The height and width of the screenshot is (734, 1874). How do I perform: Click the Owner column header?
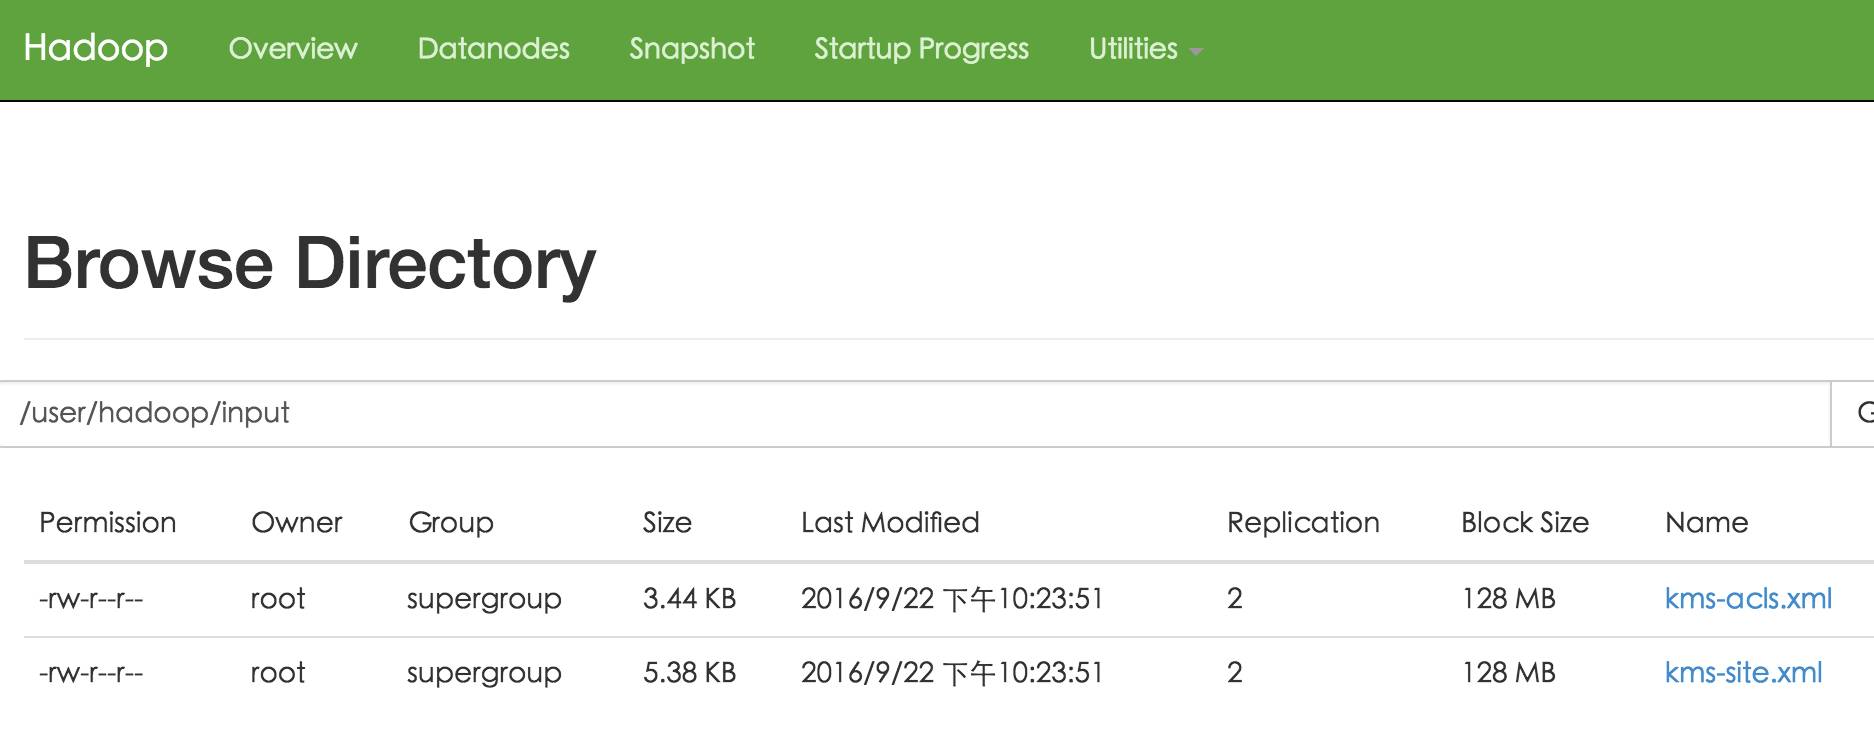coord(296,523)
